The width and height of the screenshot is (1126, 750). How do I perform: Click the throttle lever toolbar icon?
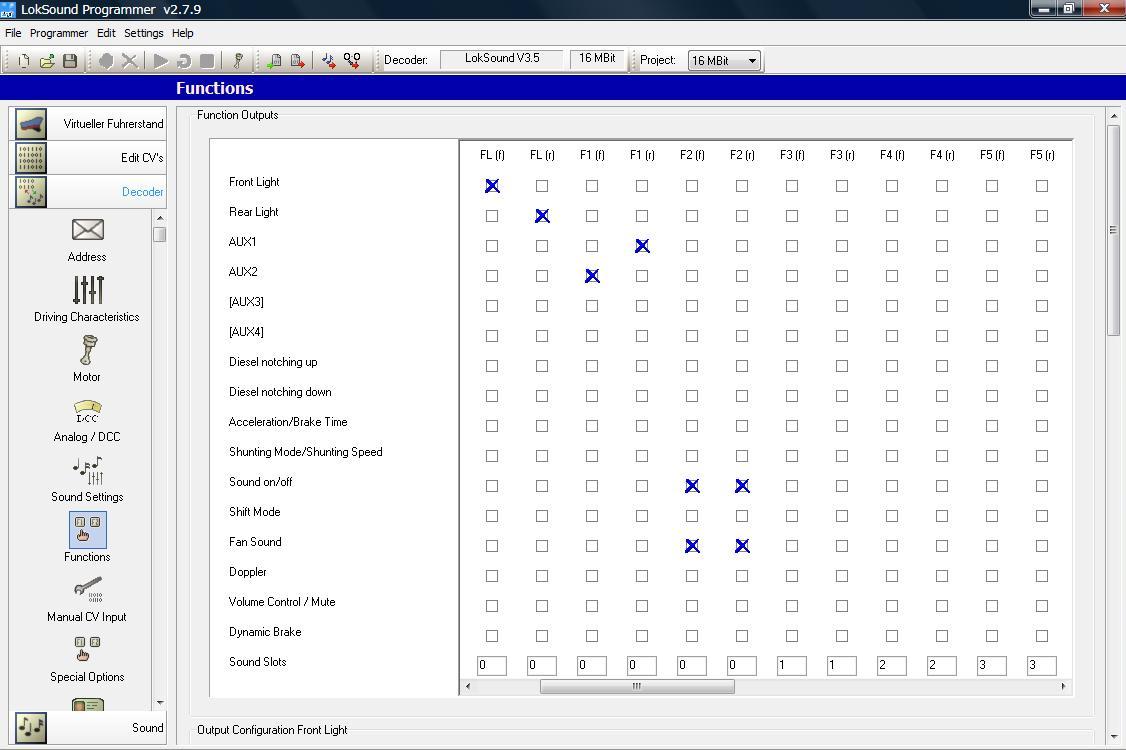click(238, 61)
